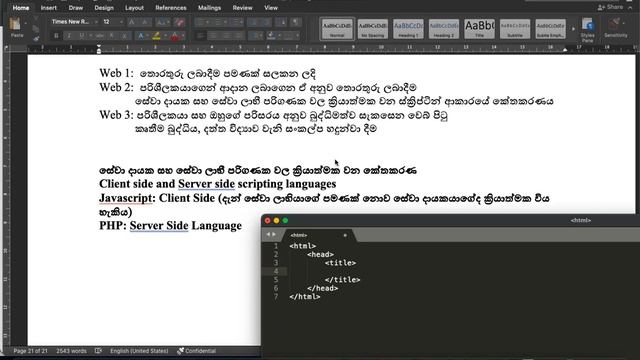This screenshot has height=360, width=640.
Task: Open the Styles Pane
Action: (587, 30)
